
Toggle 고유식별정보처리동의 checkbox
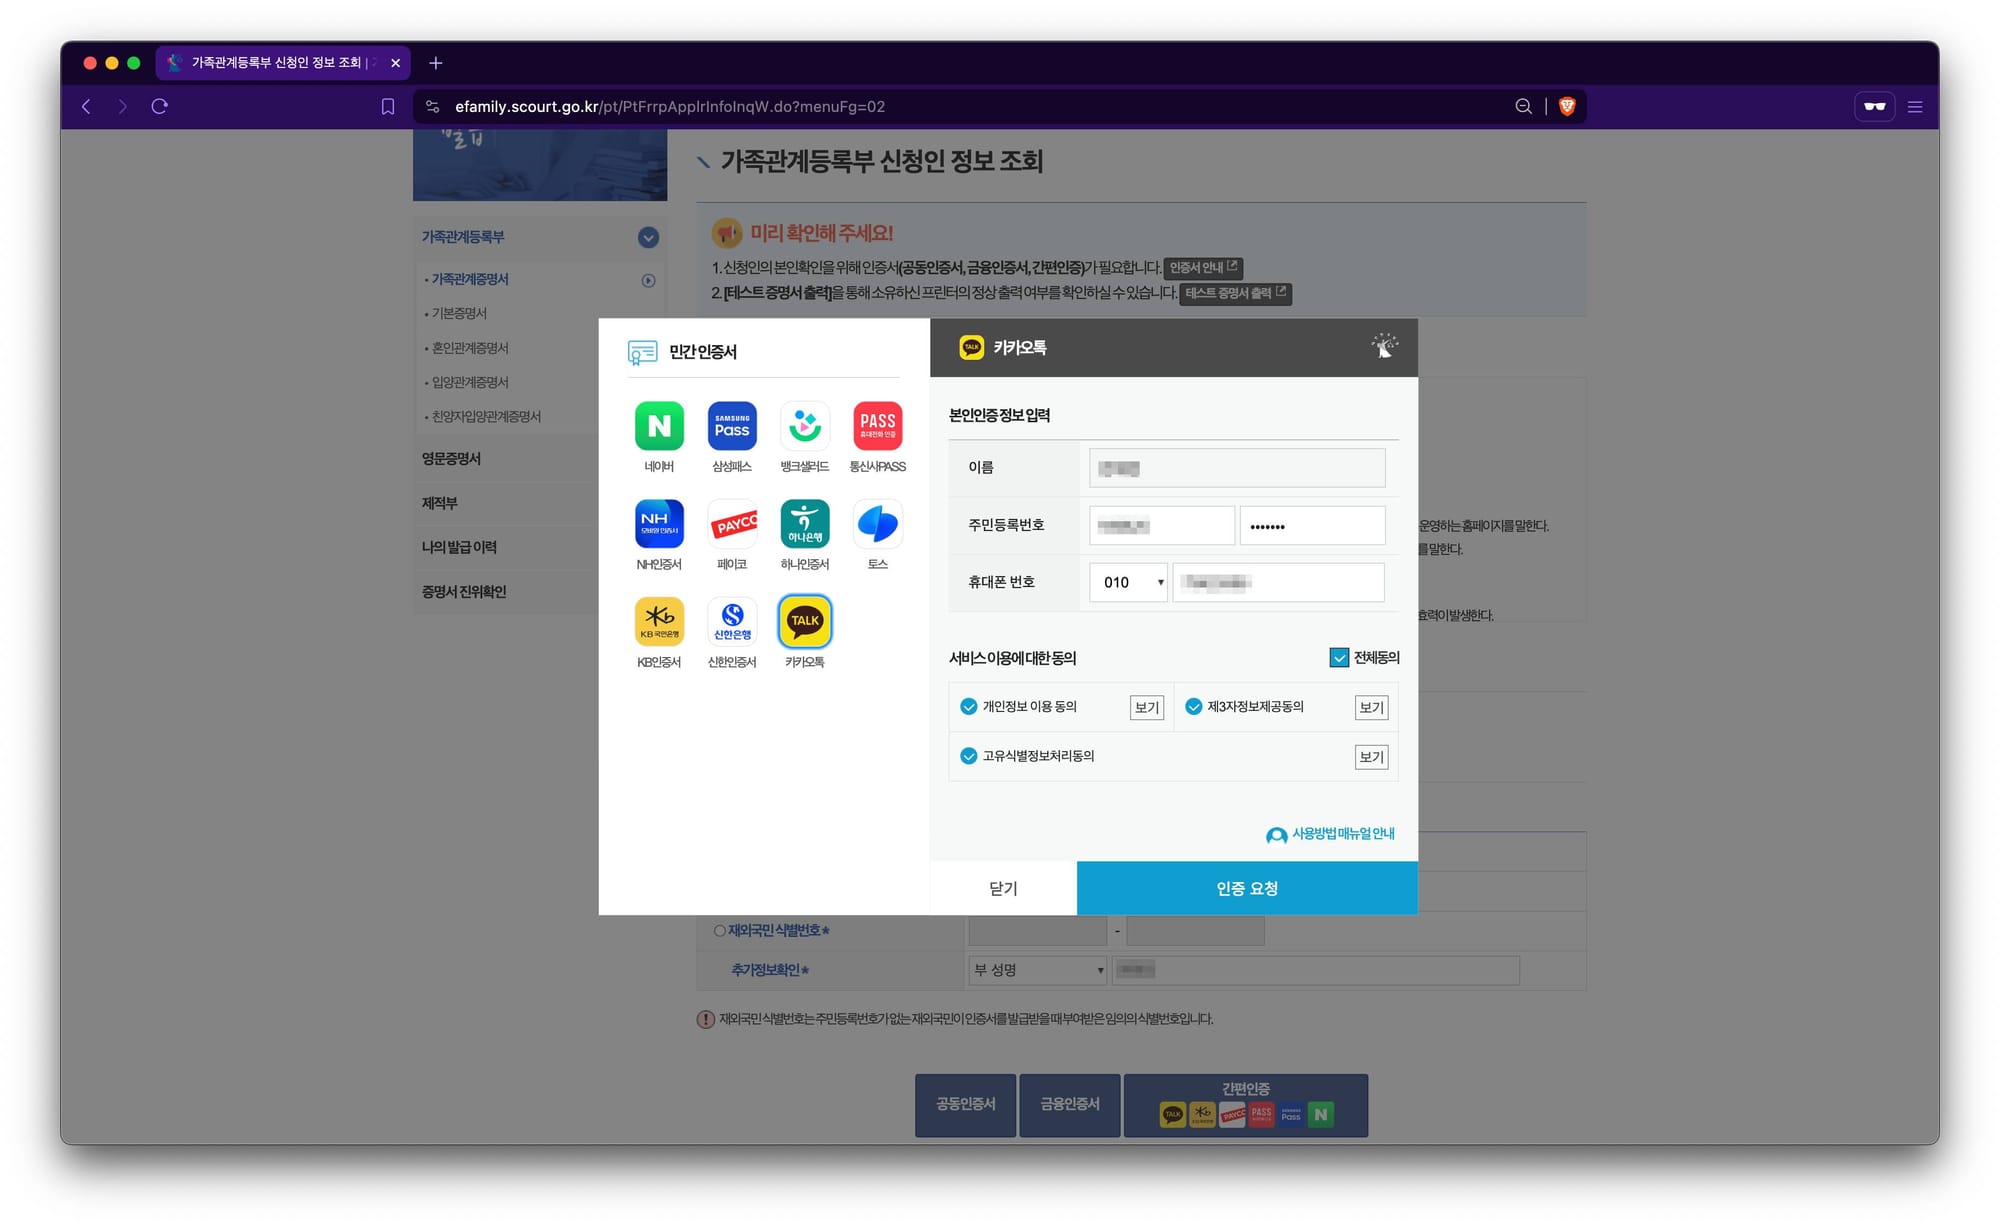point(968,756)
